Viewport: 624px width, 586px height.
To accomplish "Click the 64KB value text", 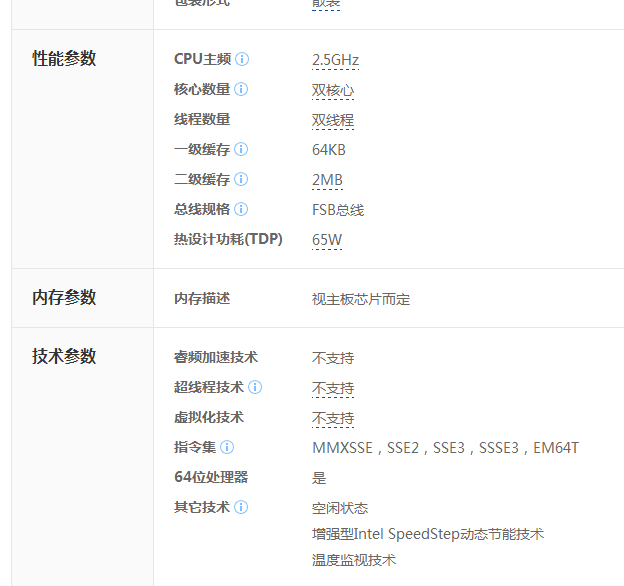I will [329, 150].
